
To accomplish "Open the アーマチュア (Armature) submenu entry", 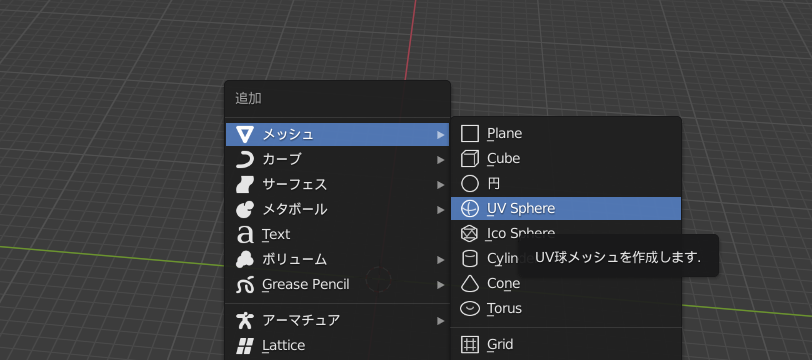I will pyautogui.click(x=338, y=321).
